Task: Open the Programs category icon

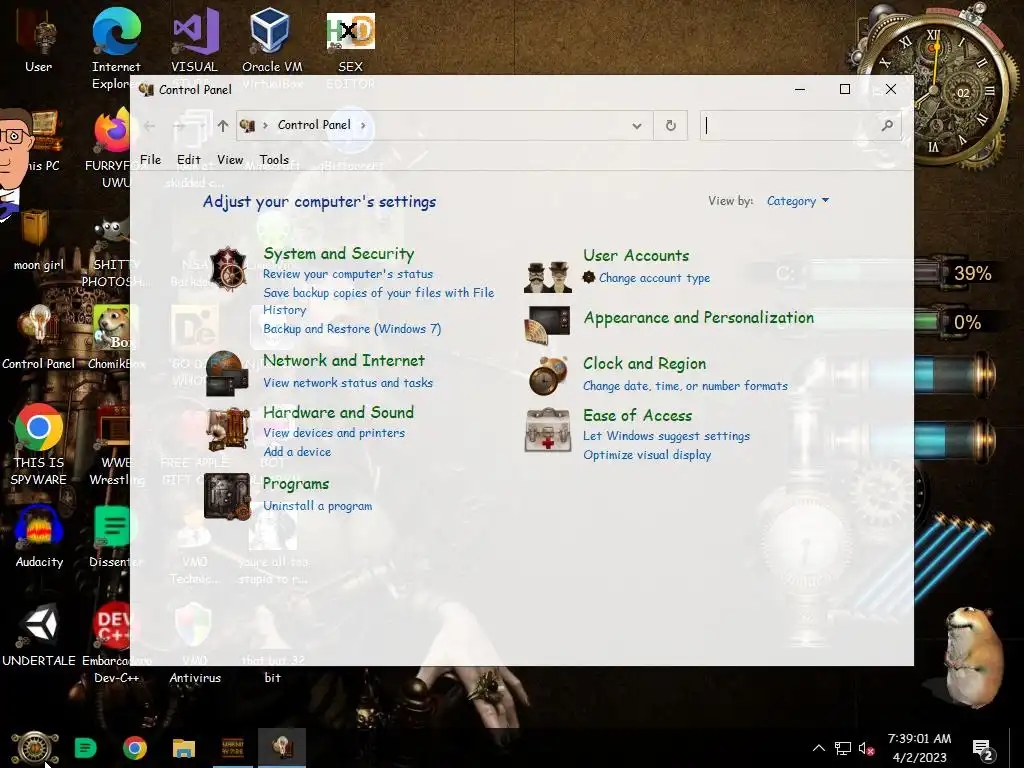Action: pos(227,496)
